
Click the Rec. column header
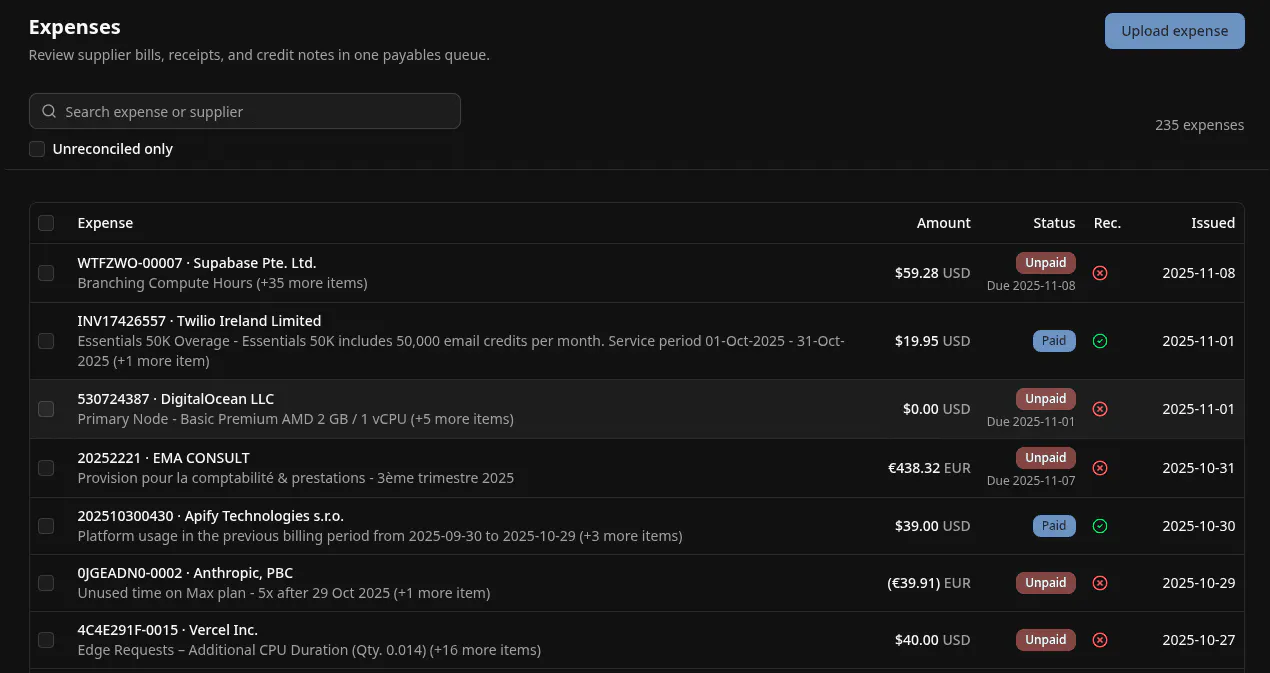pyautogui.click(x=1107, y=223)
